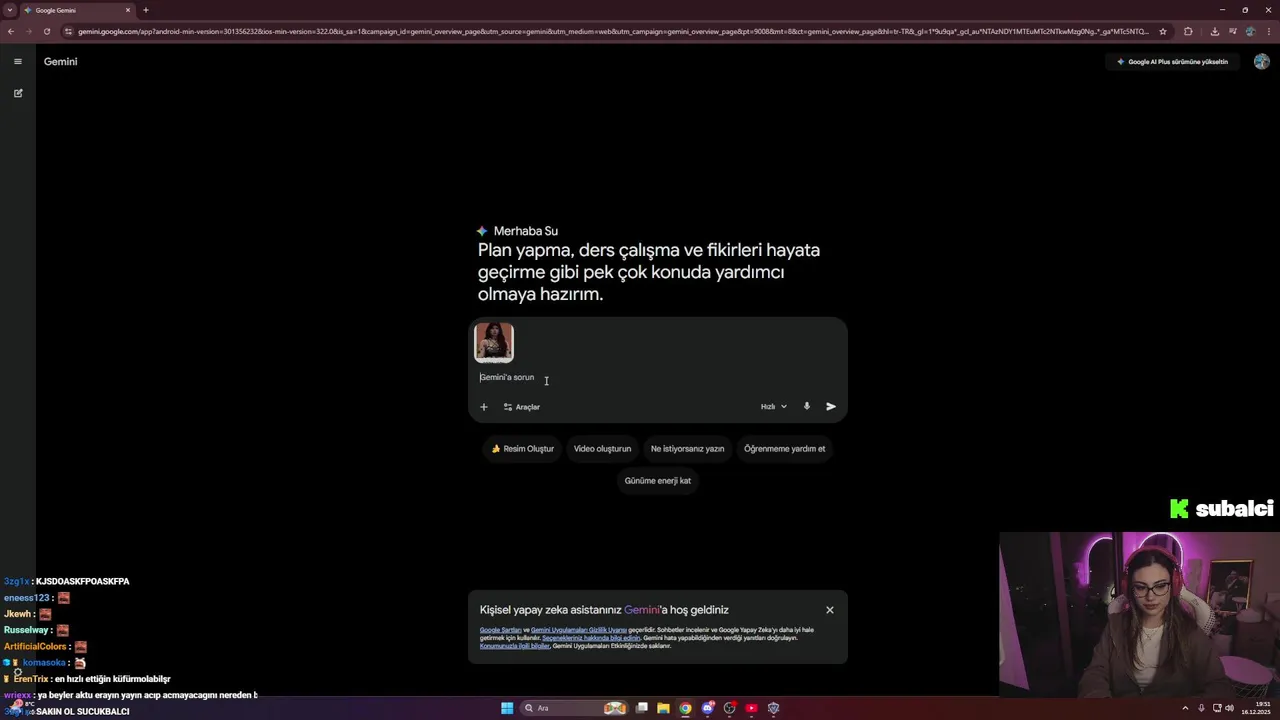Open OBS Studio from the taskbar
1280x720 pixels.
point(729,708)
